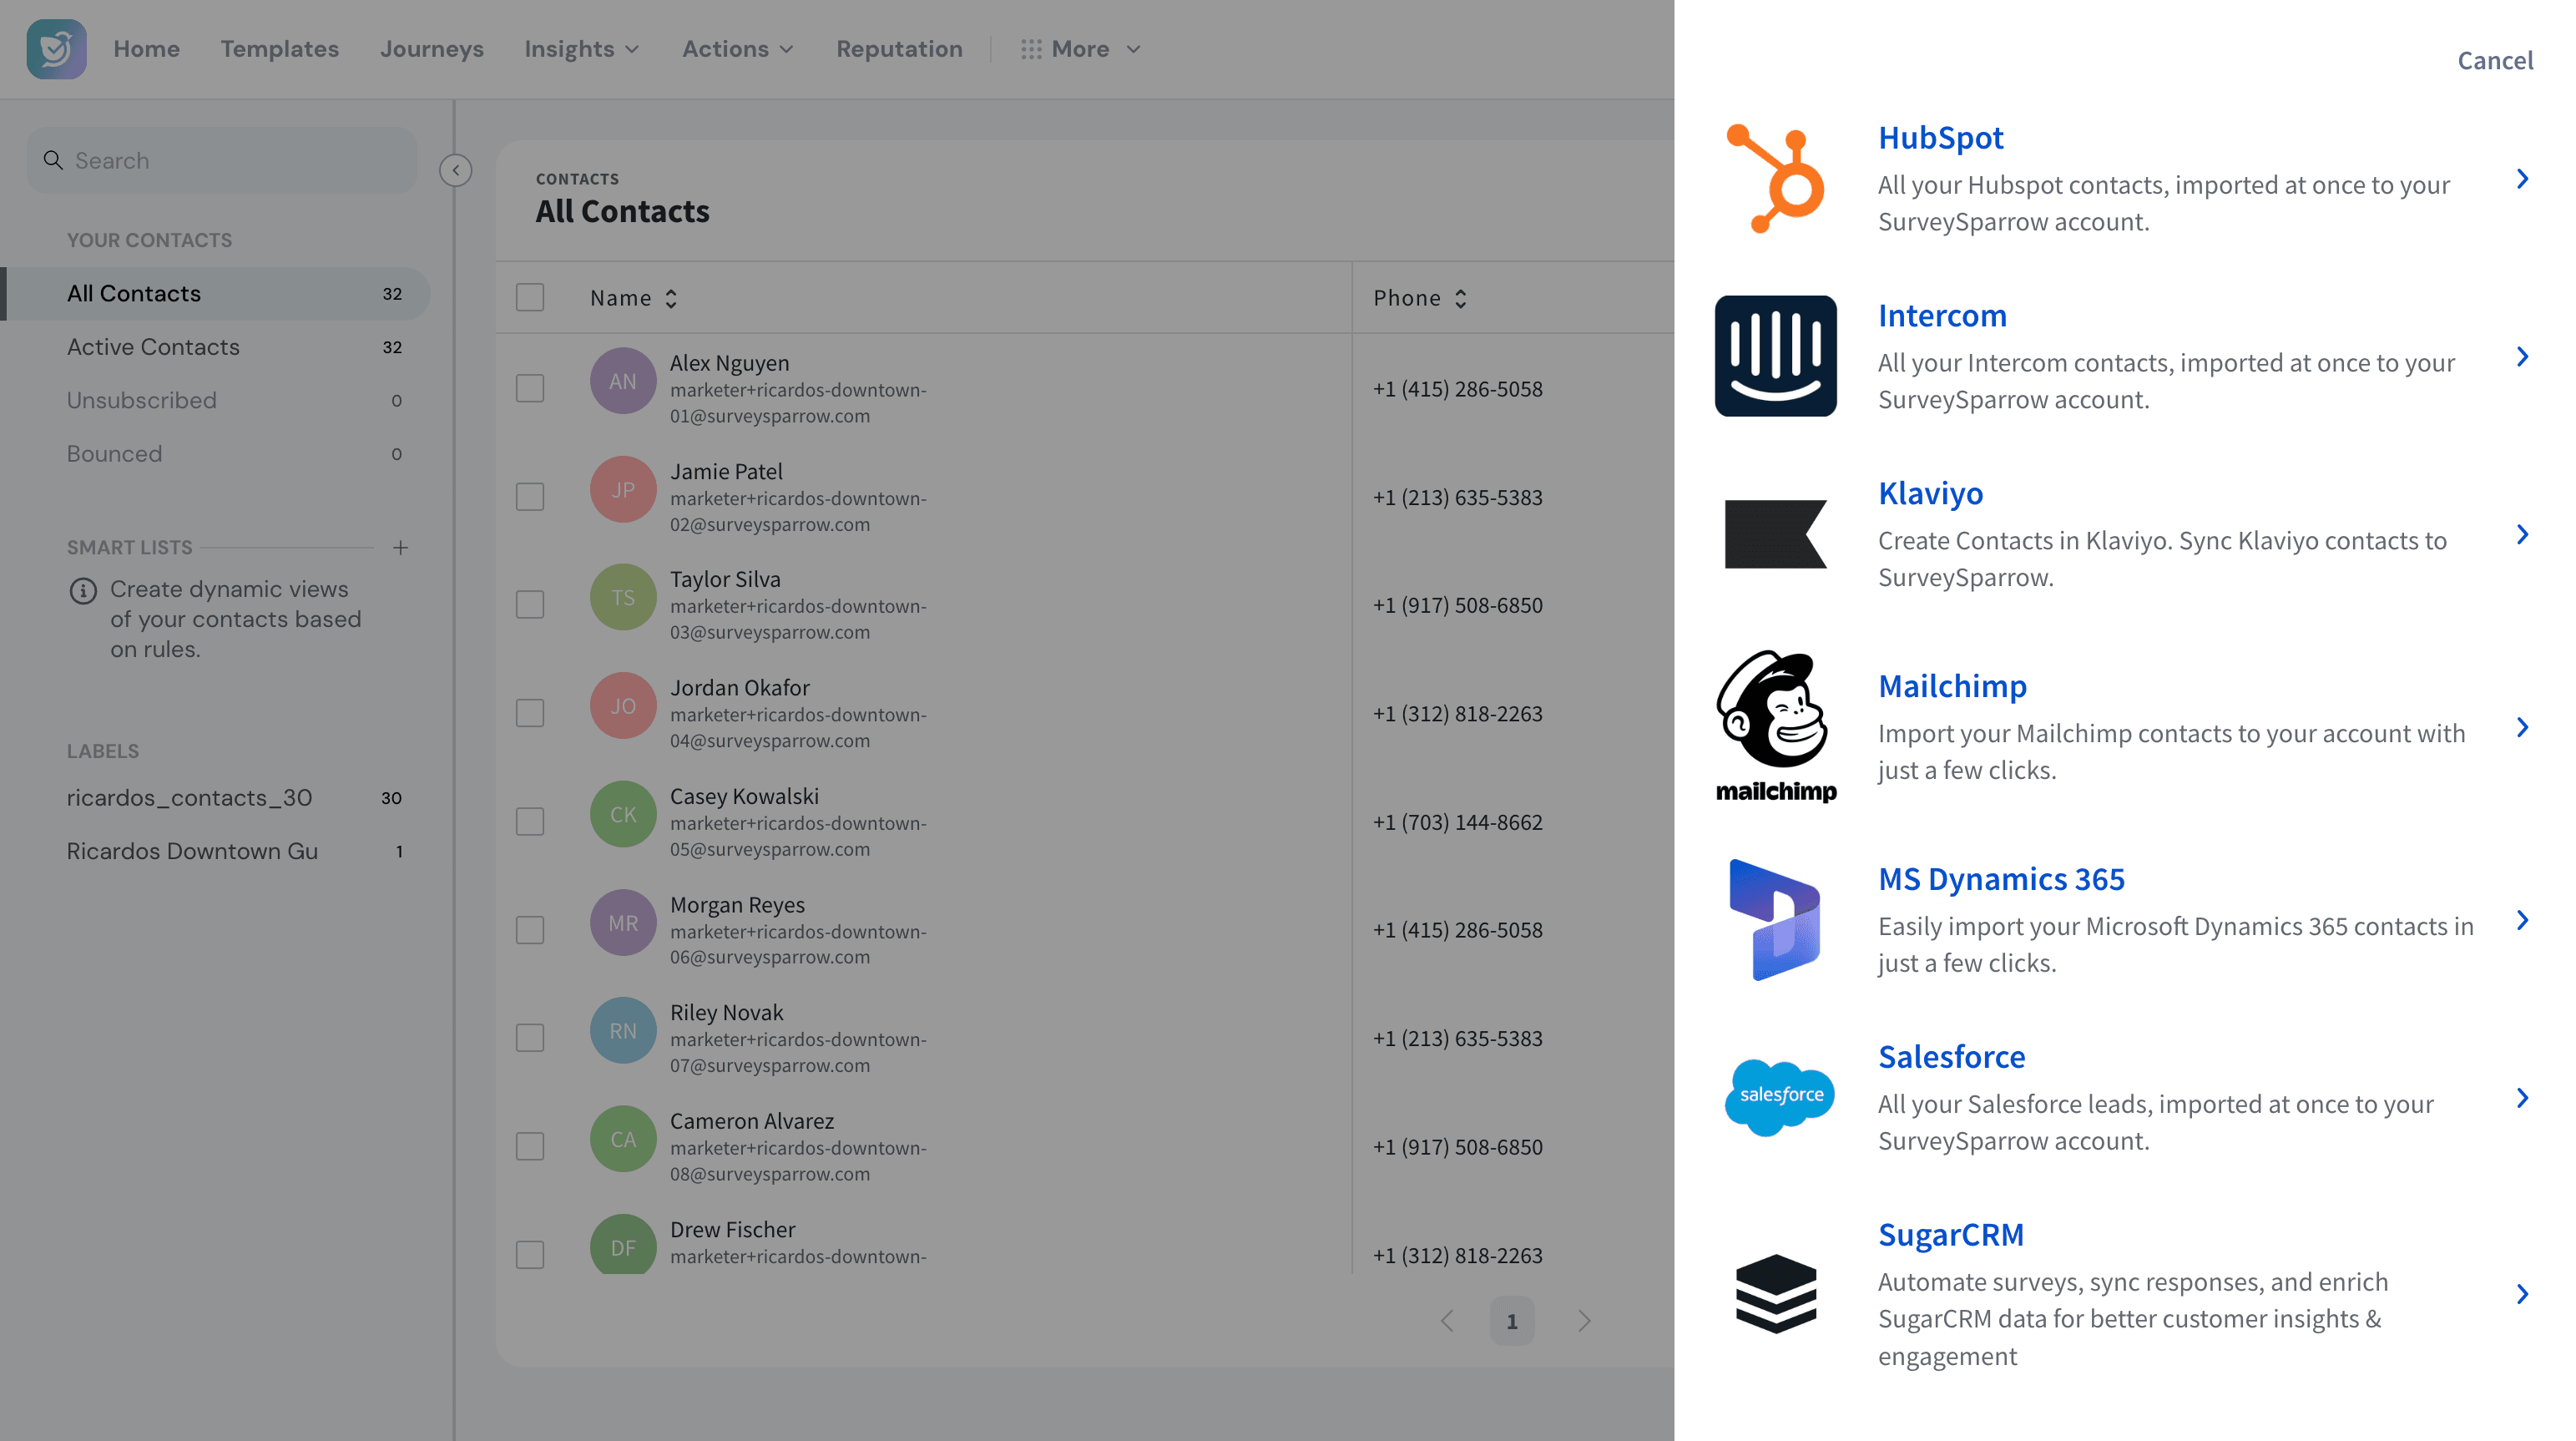Expand the More apps menu
Screen dimensions: 2576x1441
pos(1081,48)
